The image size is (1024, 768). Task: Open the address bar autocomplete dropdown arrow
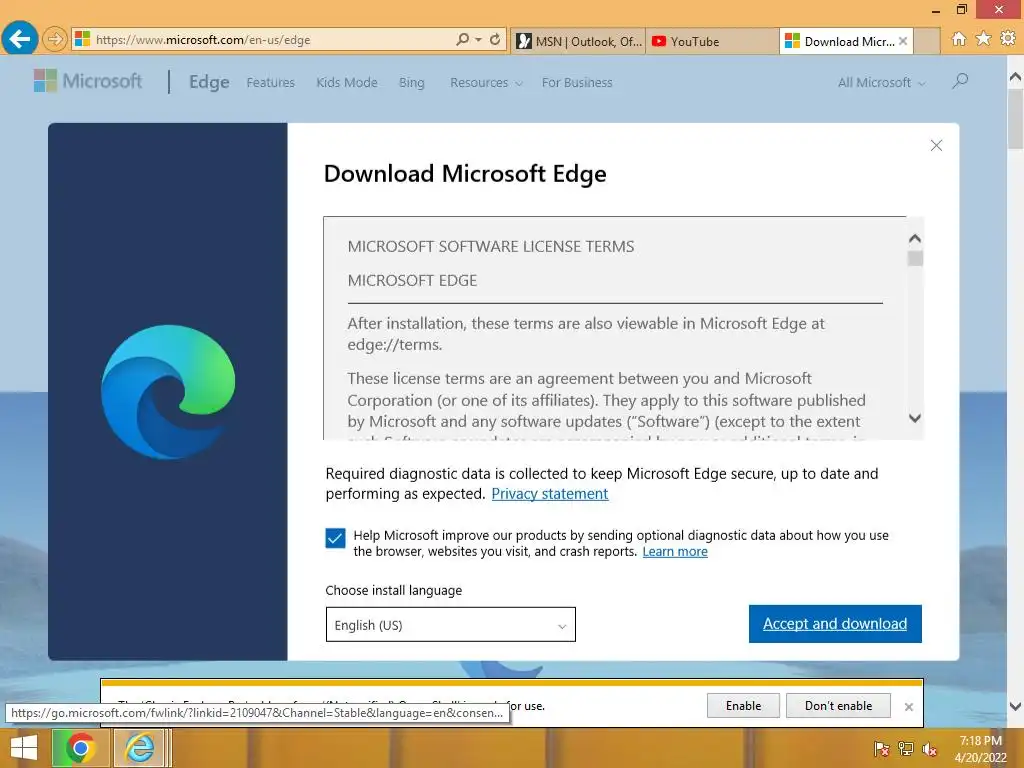(479, 39)
